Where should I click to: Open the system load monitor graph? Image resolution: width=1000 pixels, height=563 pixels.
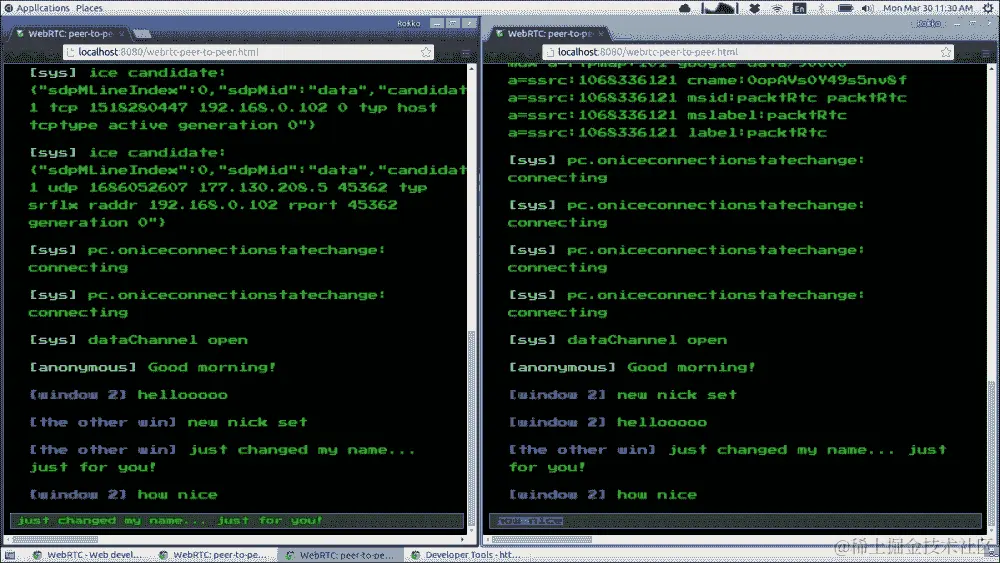[x=719, y=8]
